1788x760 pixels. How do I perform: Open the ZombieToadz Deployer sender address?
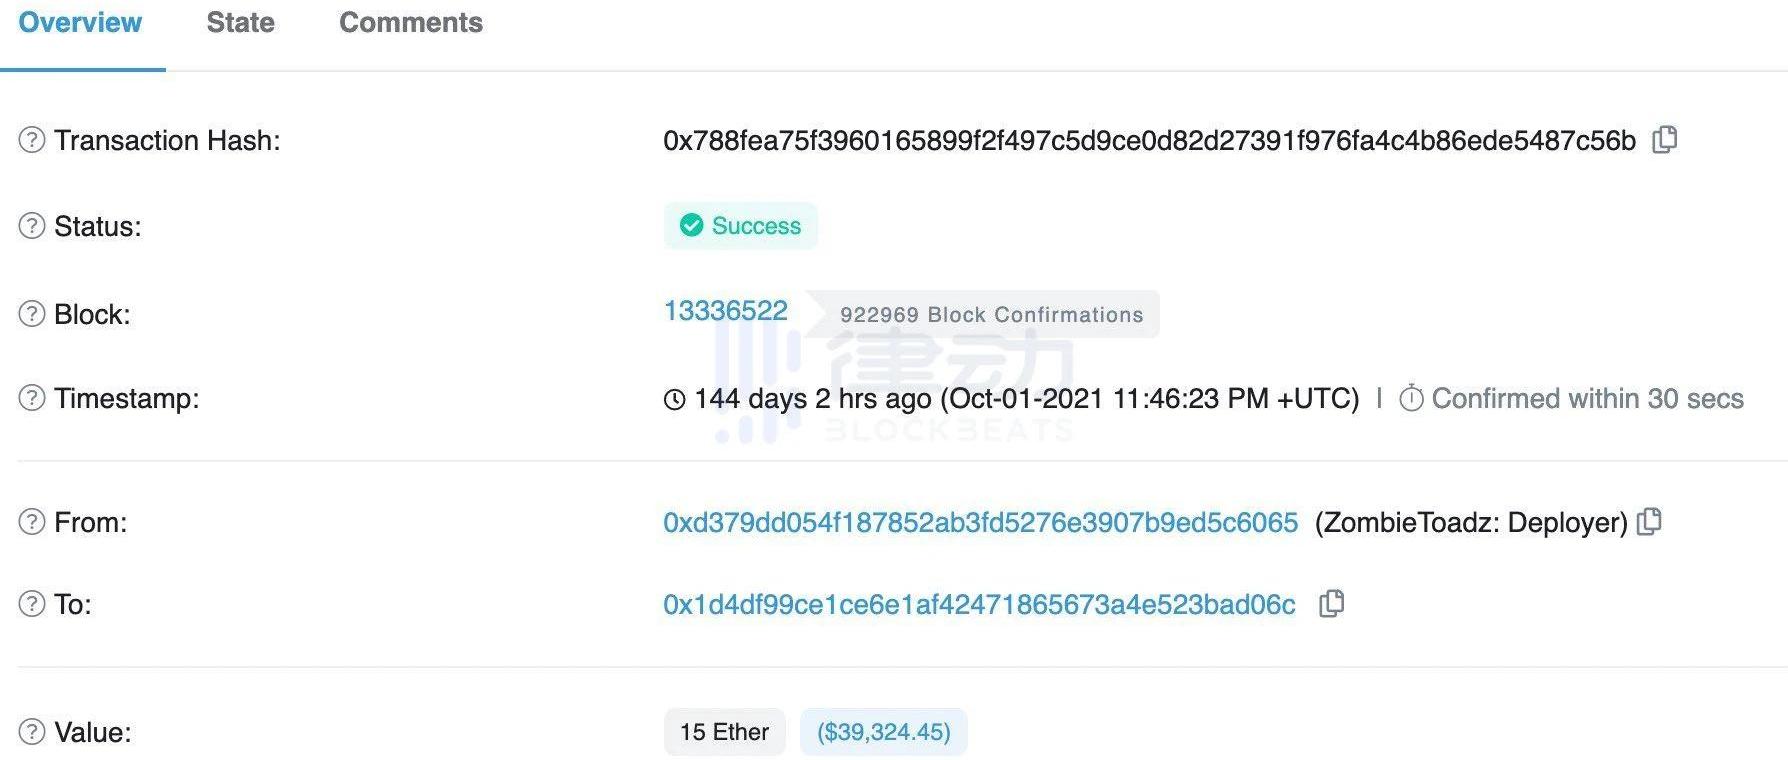980,522
